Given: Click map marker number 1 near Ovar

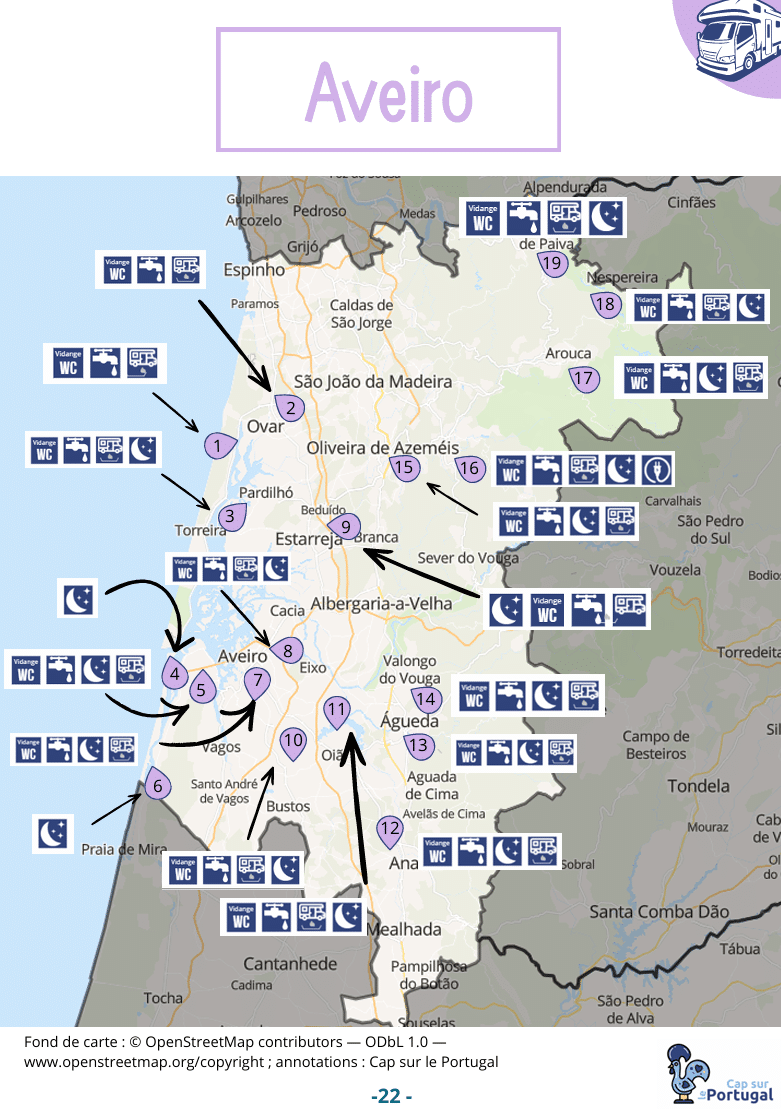Looking at the screenshot, I should [219, 446].
